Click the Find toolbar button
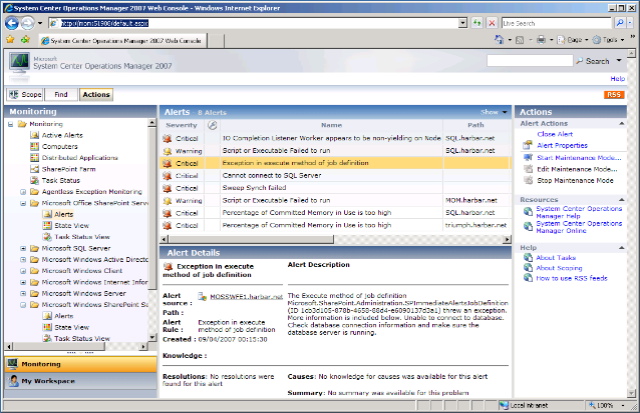The image size is (640, 413). coord(61,94)
